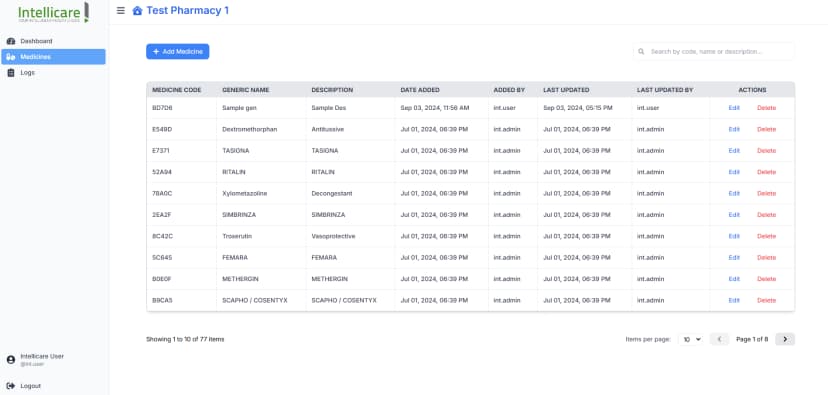Screen dimensions: 828x395
Task: Click the Added By column header
Action: coord(509,90)
